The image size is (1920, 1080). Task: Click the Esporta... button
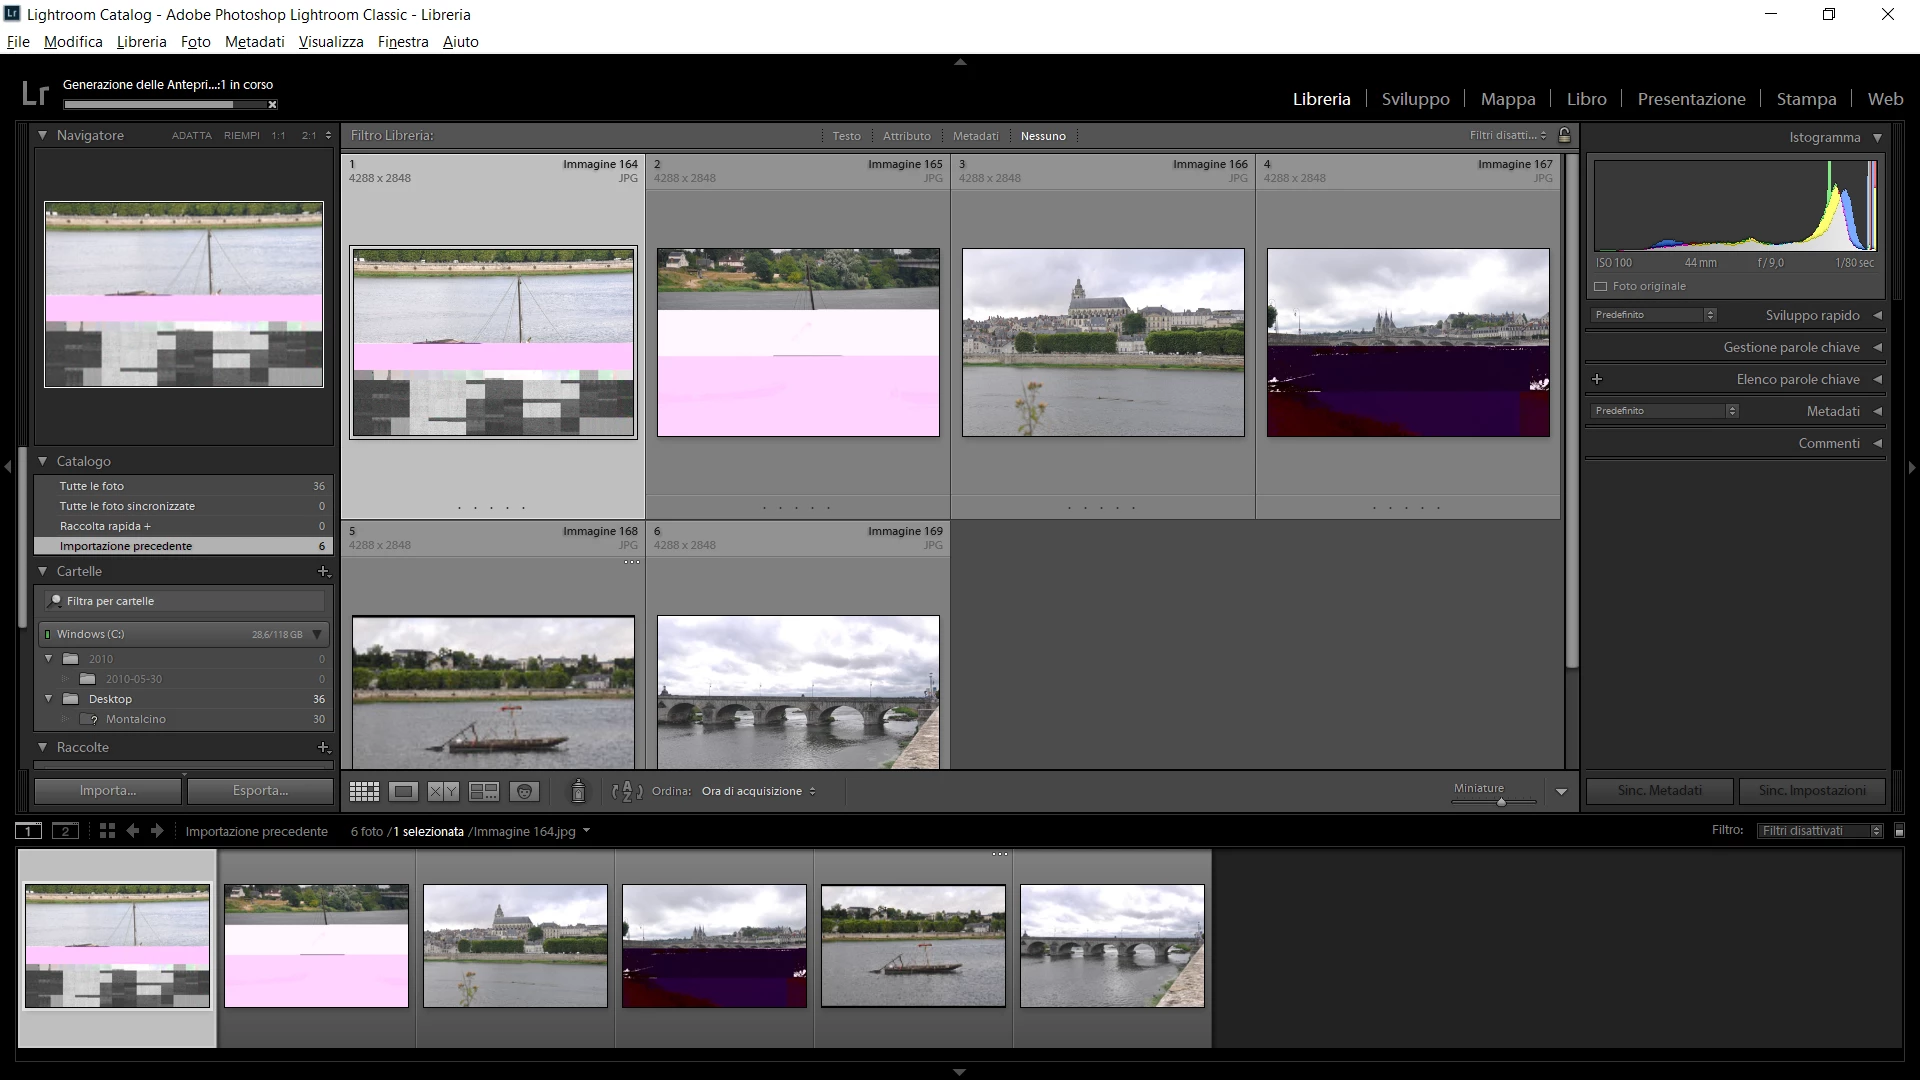click(260, 790)
